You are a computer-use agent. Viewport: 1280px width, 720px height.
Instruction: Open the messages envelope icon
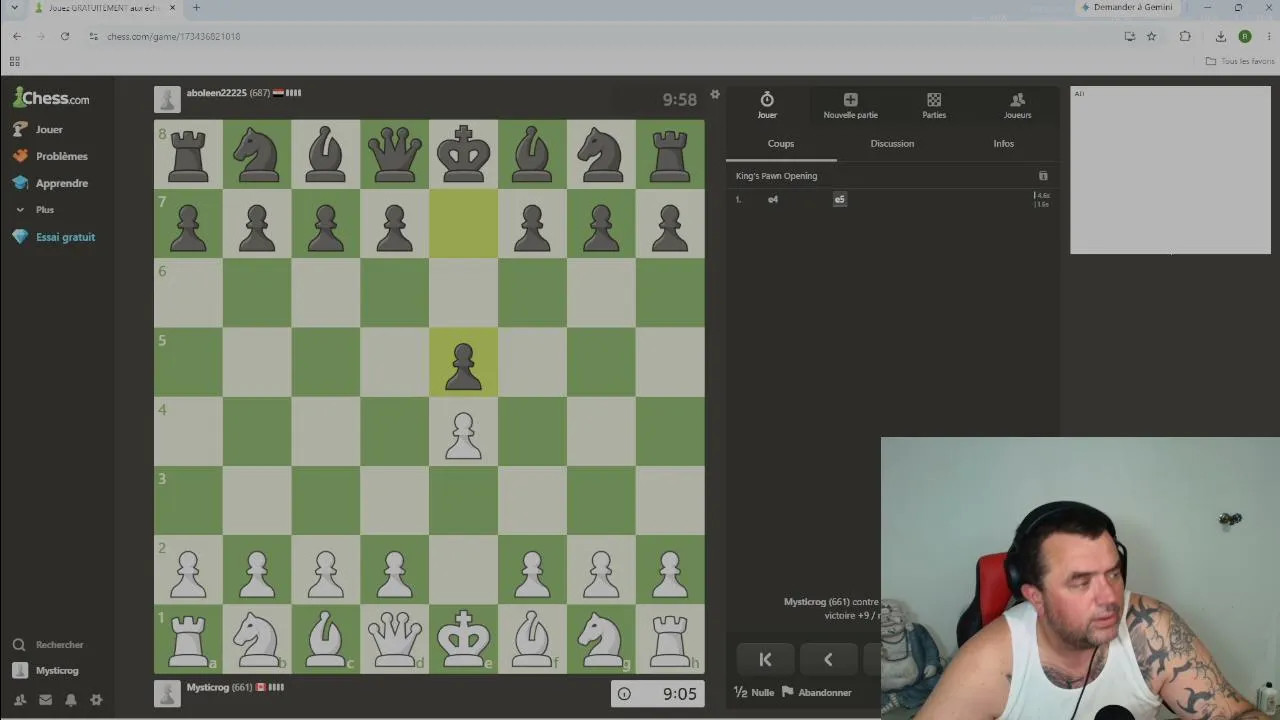[x=45, y=700]
